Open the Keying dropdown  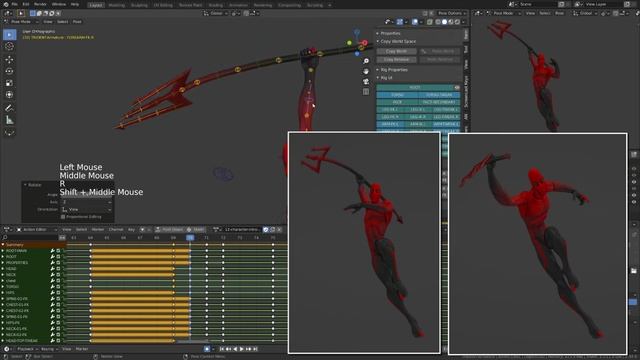(x=49, y=349)
